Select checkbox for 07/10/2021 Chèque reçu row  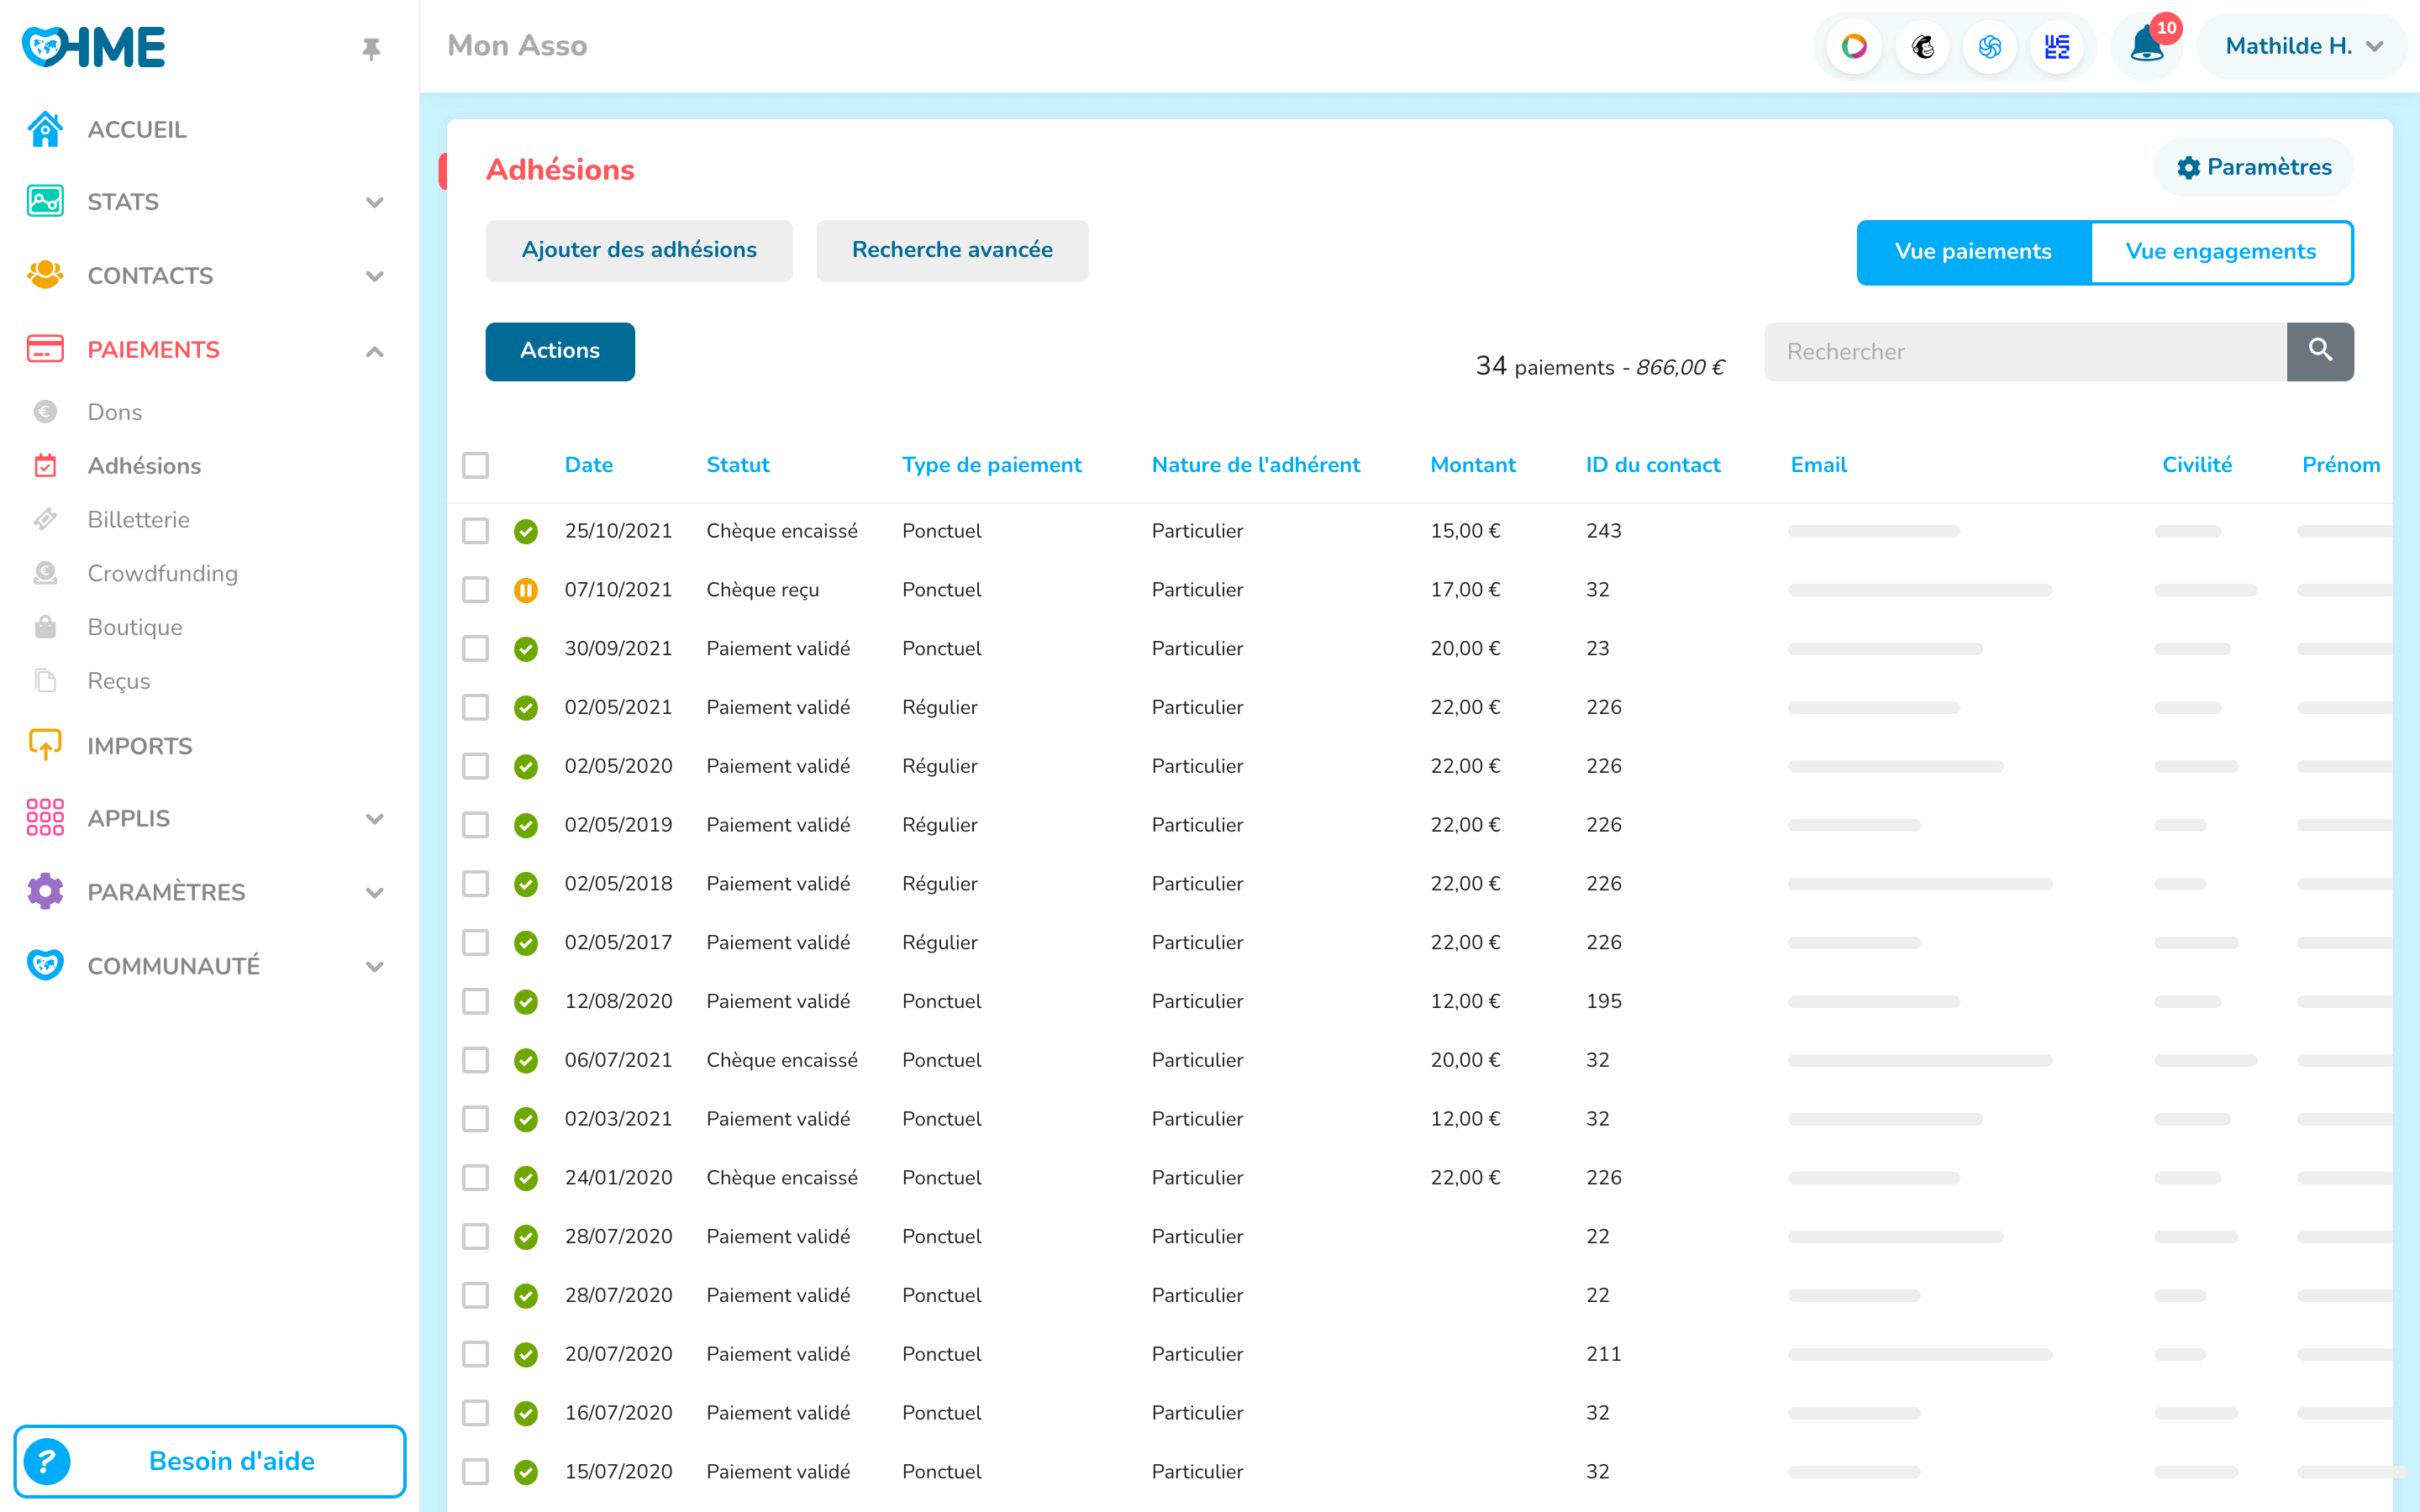coord(476,590)
